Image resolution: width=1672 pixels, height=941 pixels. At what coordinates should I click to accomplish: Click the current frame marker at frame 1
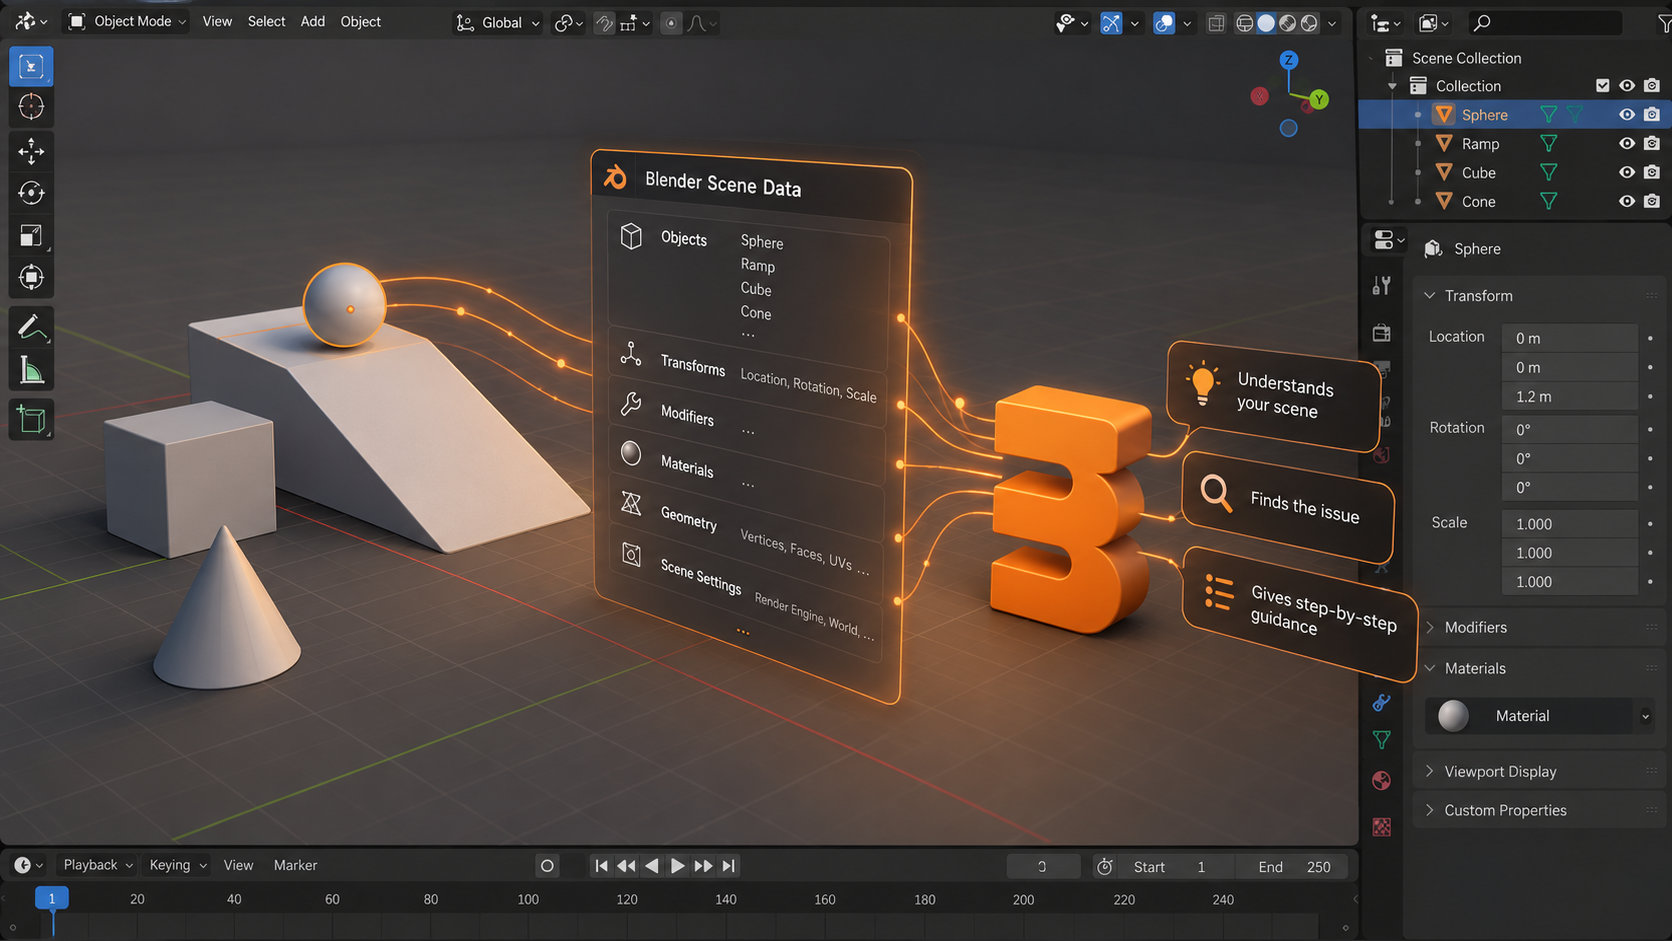coord(52,898)
